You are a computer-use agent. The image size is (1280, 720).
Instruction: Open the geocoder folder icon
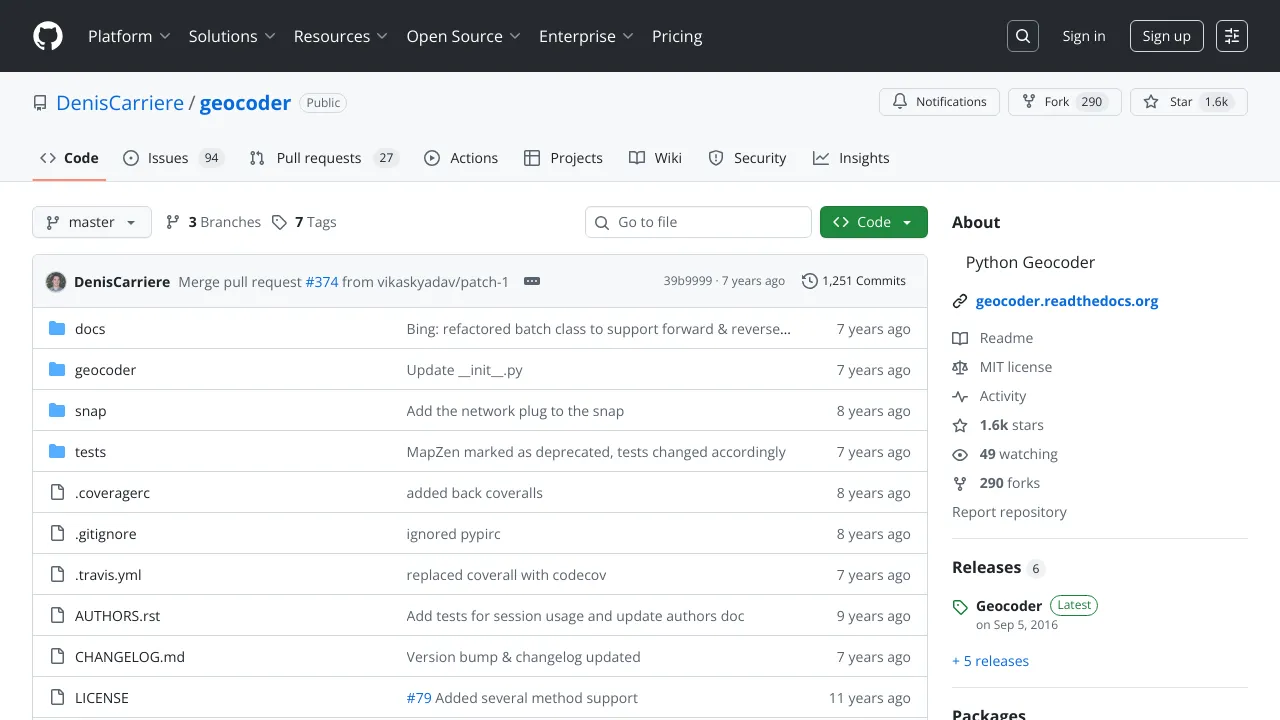(57, 370)
